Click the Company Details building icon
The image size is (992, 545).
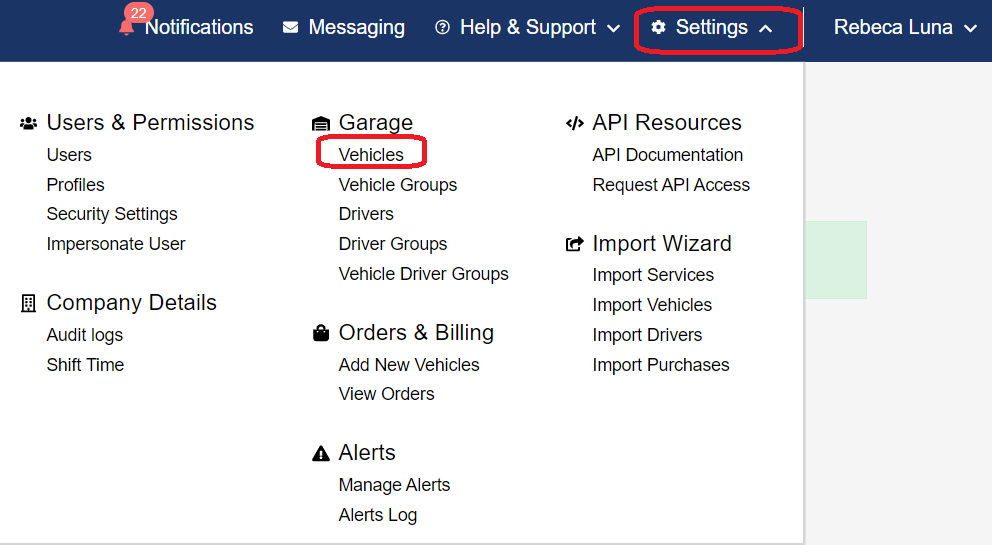click(28, 303)
